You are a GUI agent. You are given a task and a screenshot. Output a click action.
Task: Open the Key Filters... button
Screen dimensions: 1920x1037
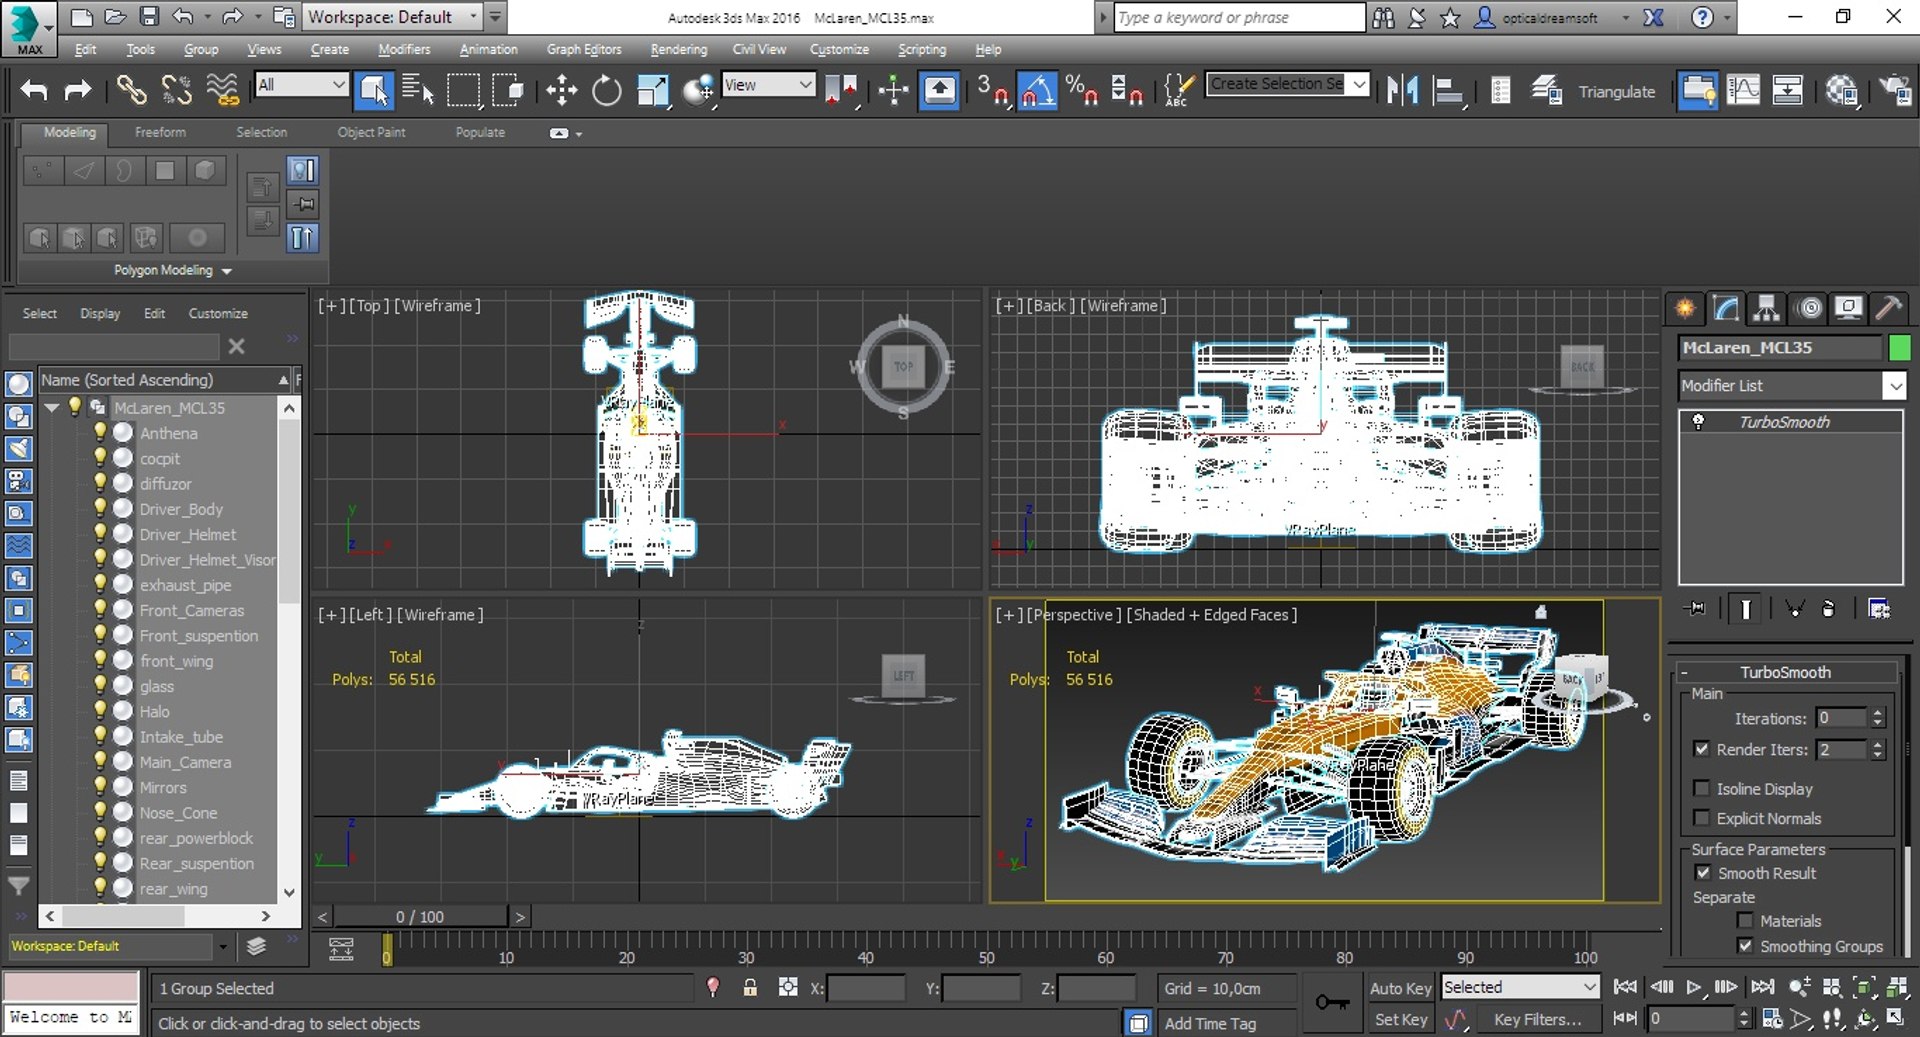[x=1538, y=1019]
